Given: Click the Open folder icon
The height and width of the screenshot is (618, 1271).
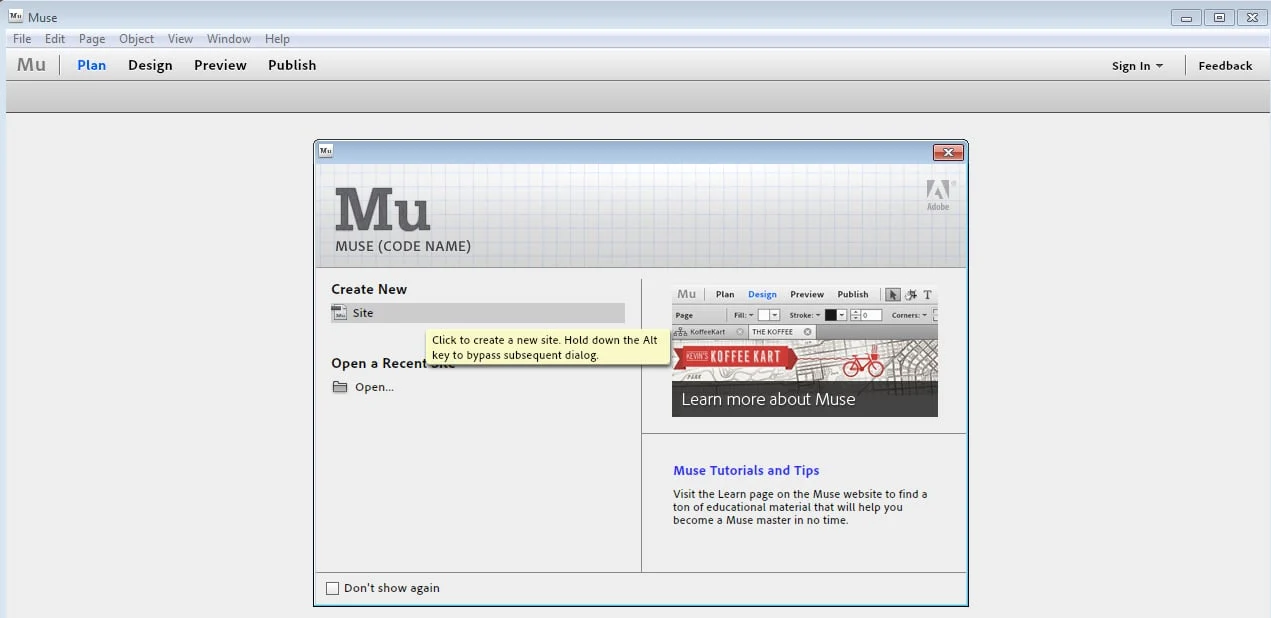Looking at the screenshot, I should [x=340, y=387].
